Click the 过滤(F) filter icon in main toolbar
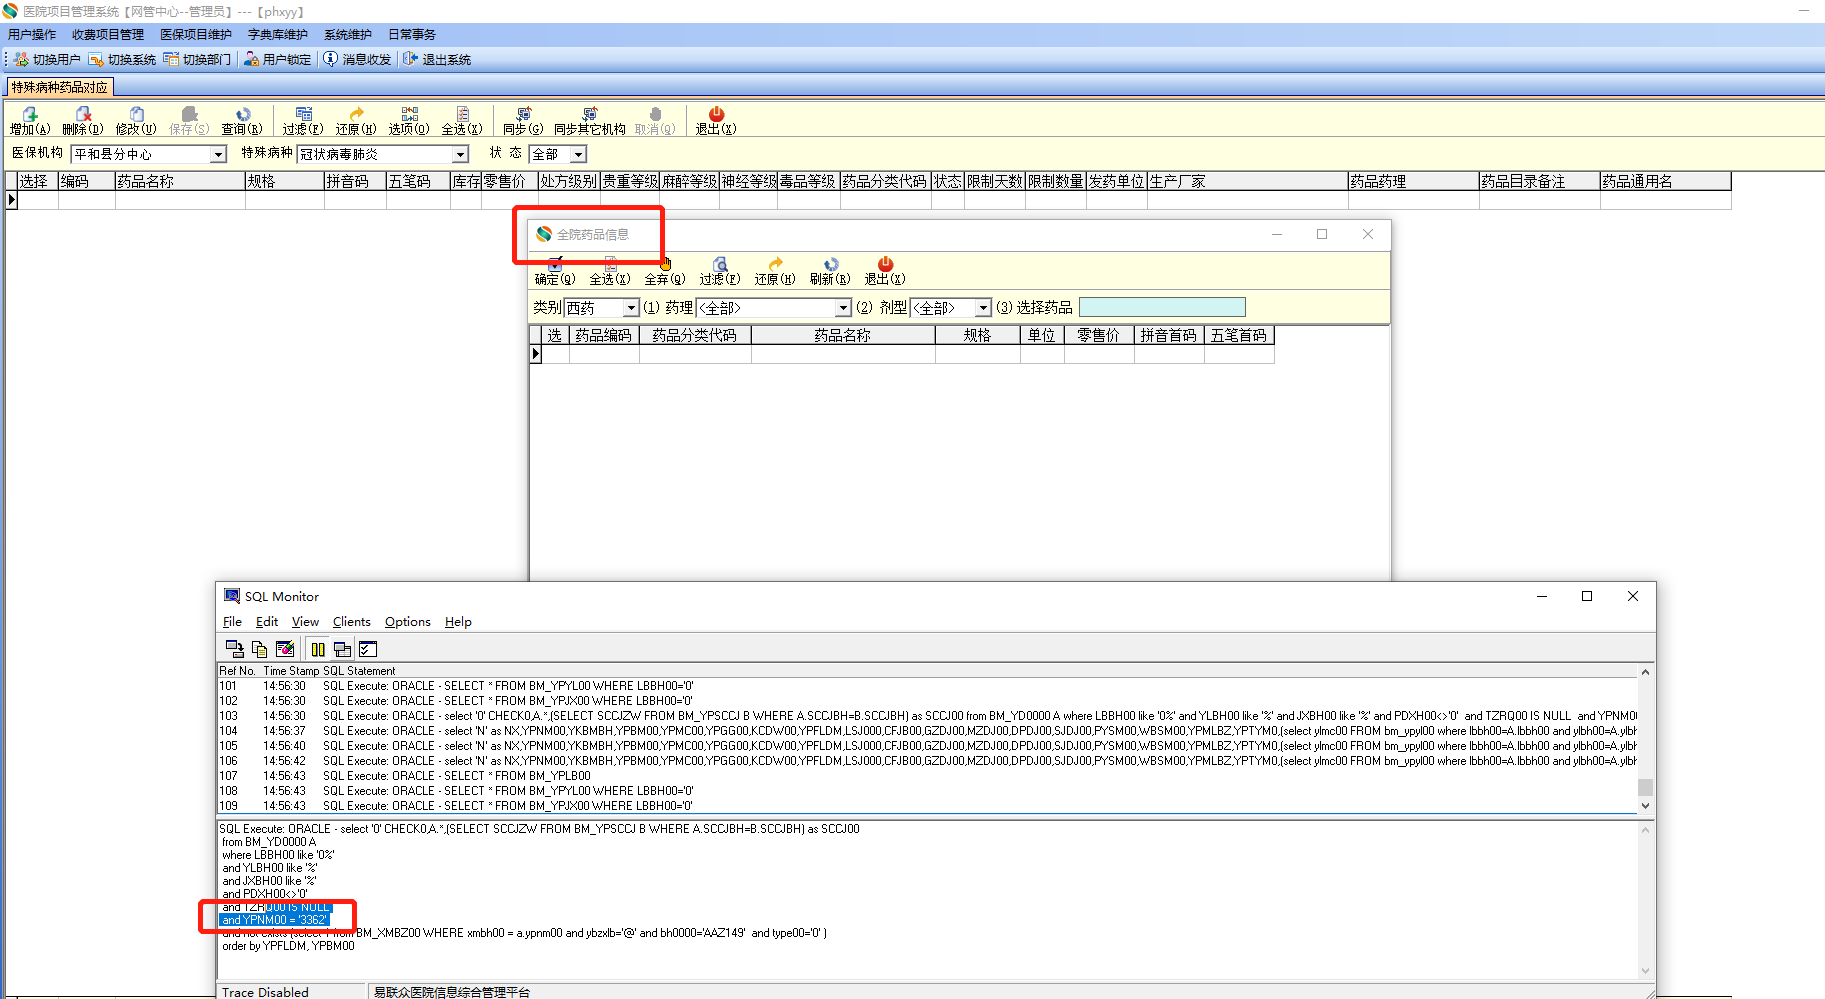The width and height of the screenshot is (1825, 999). point(303,114)
